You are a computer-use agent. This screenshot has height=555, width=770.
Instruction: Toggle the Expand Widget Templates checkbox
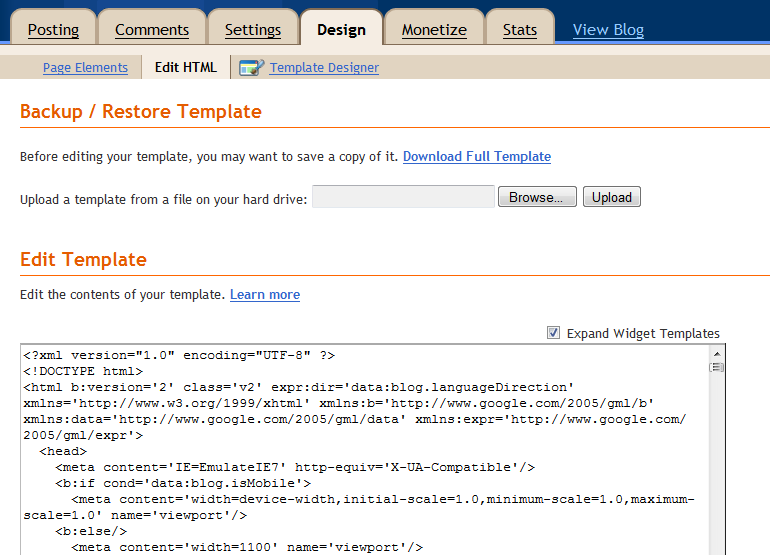(553, 333)
